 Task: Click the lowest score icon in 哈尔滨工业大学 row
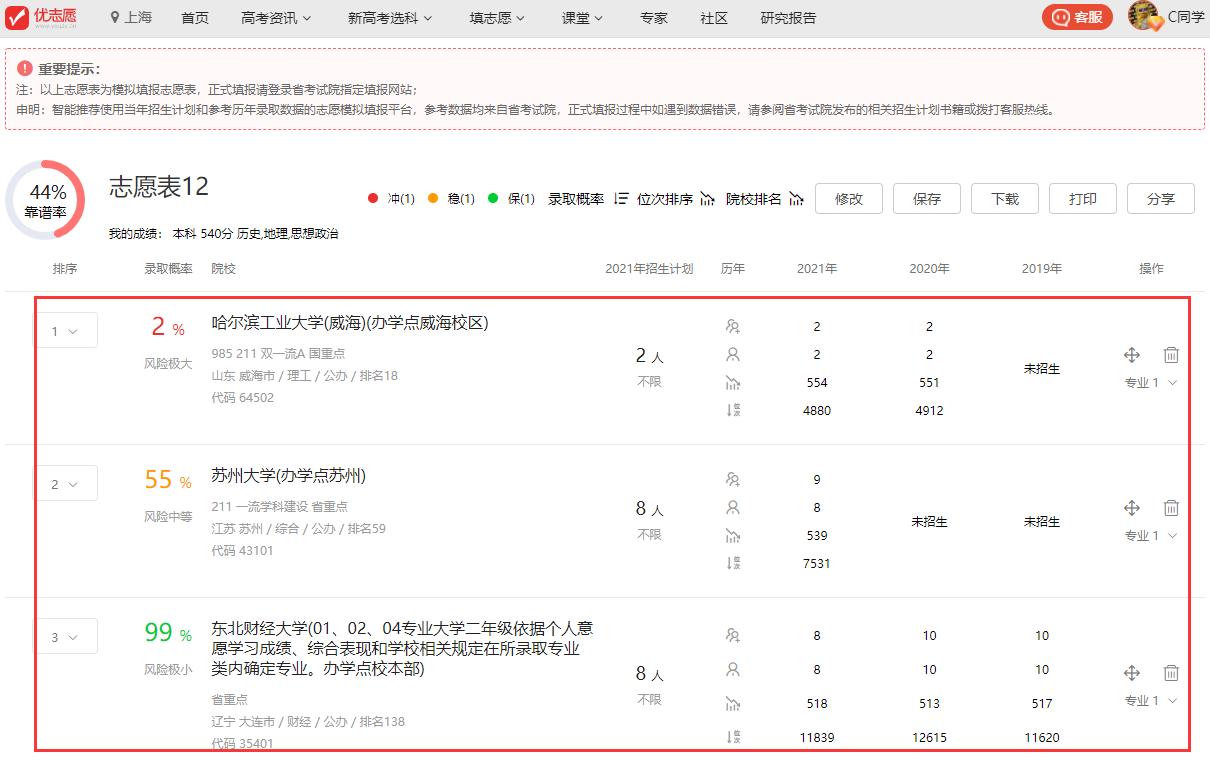pos(733,382)
